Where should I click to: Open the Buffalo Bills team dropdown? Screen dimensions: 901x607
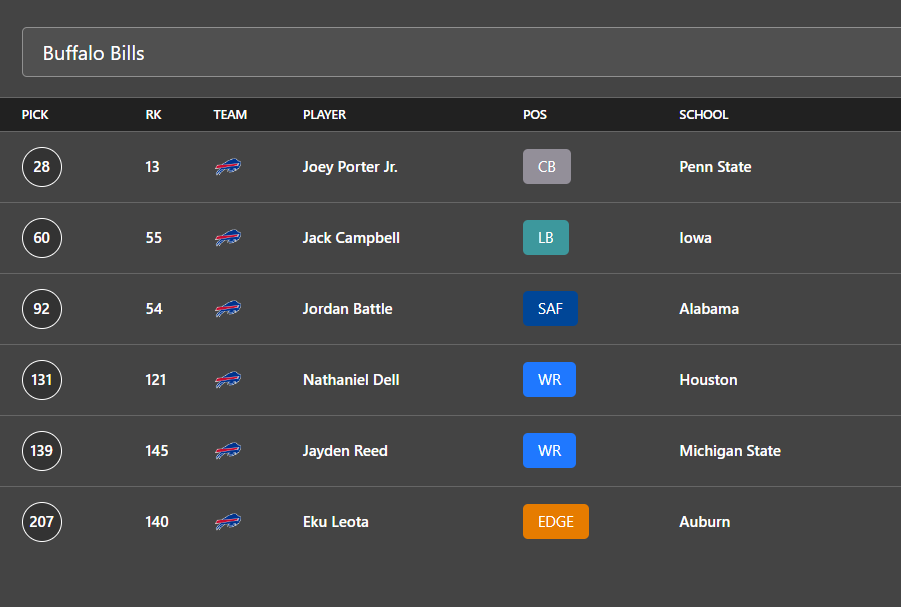point(461,52)
